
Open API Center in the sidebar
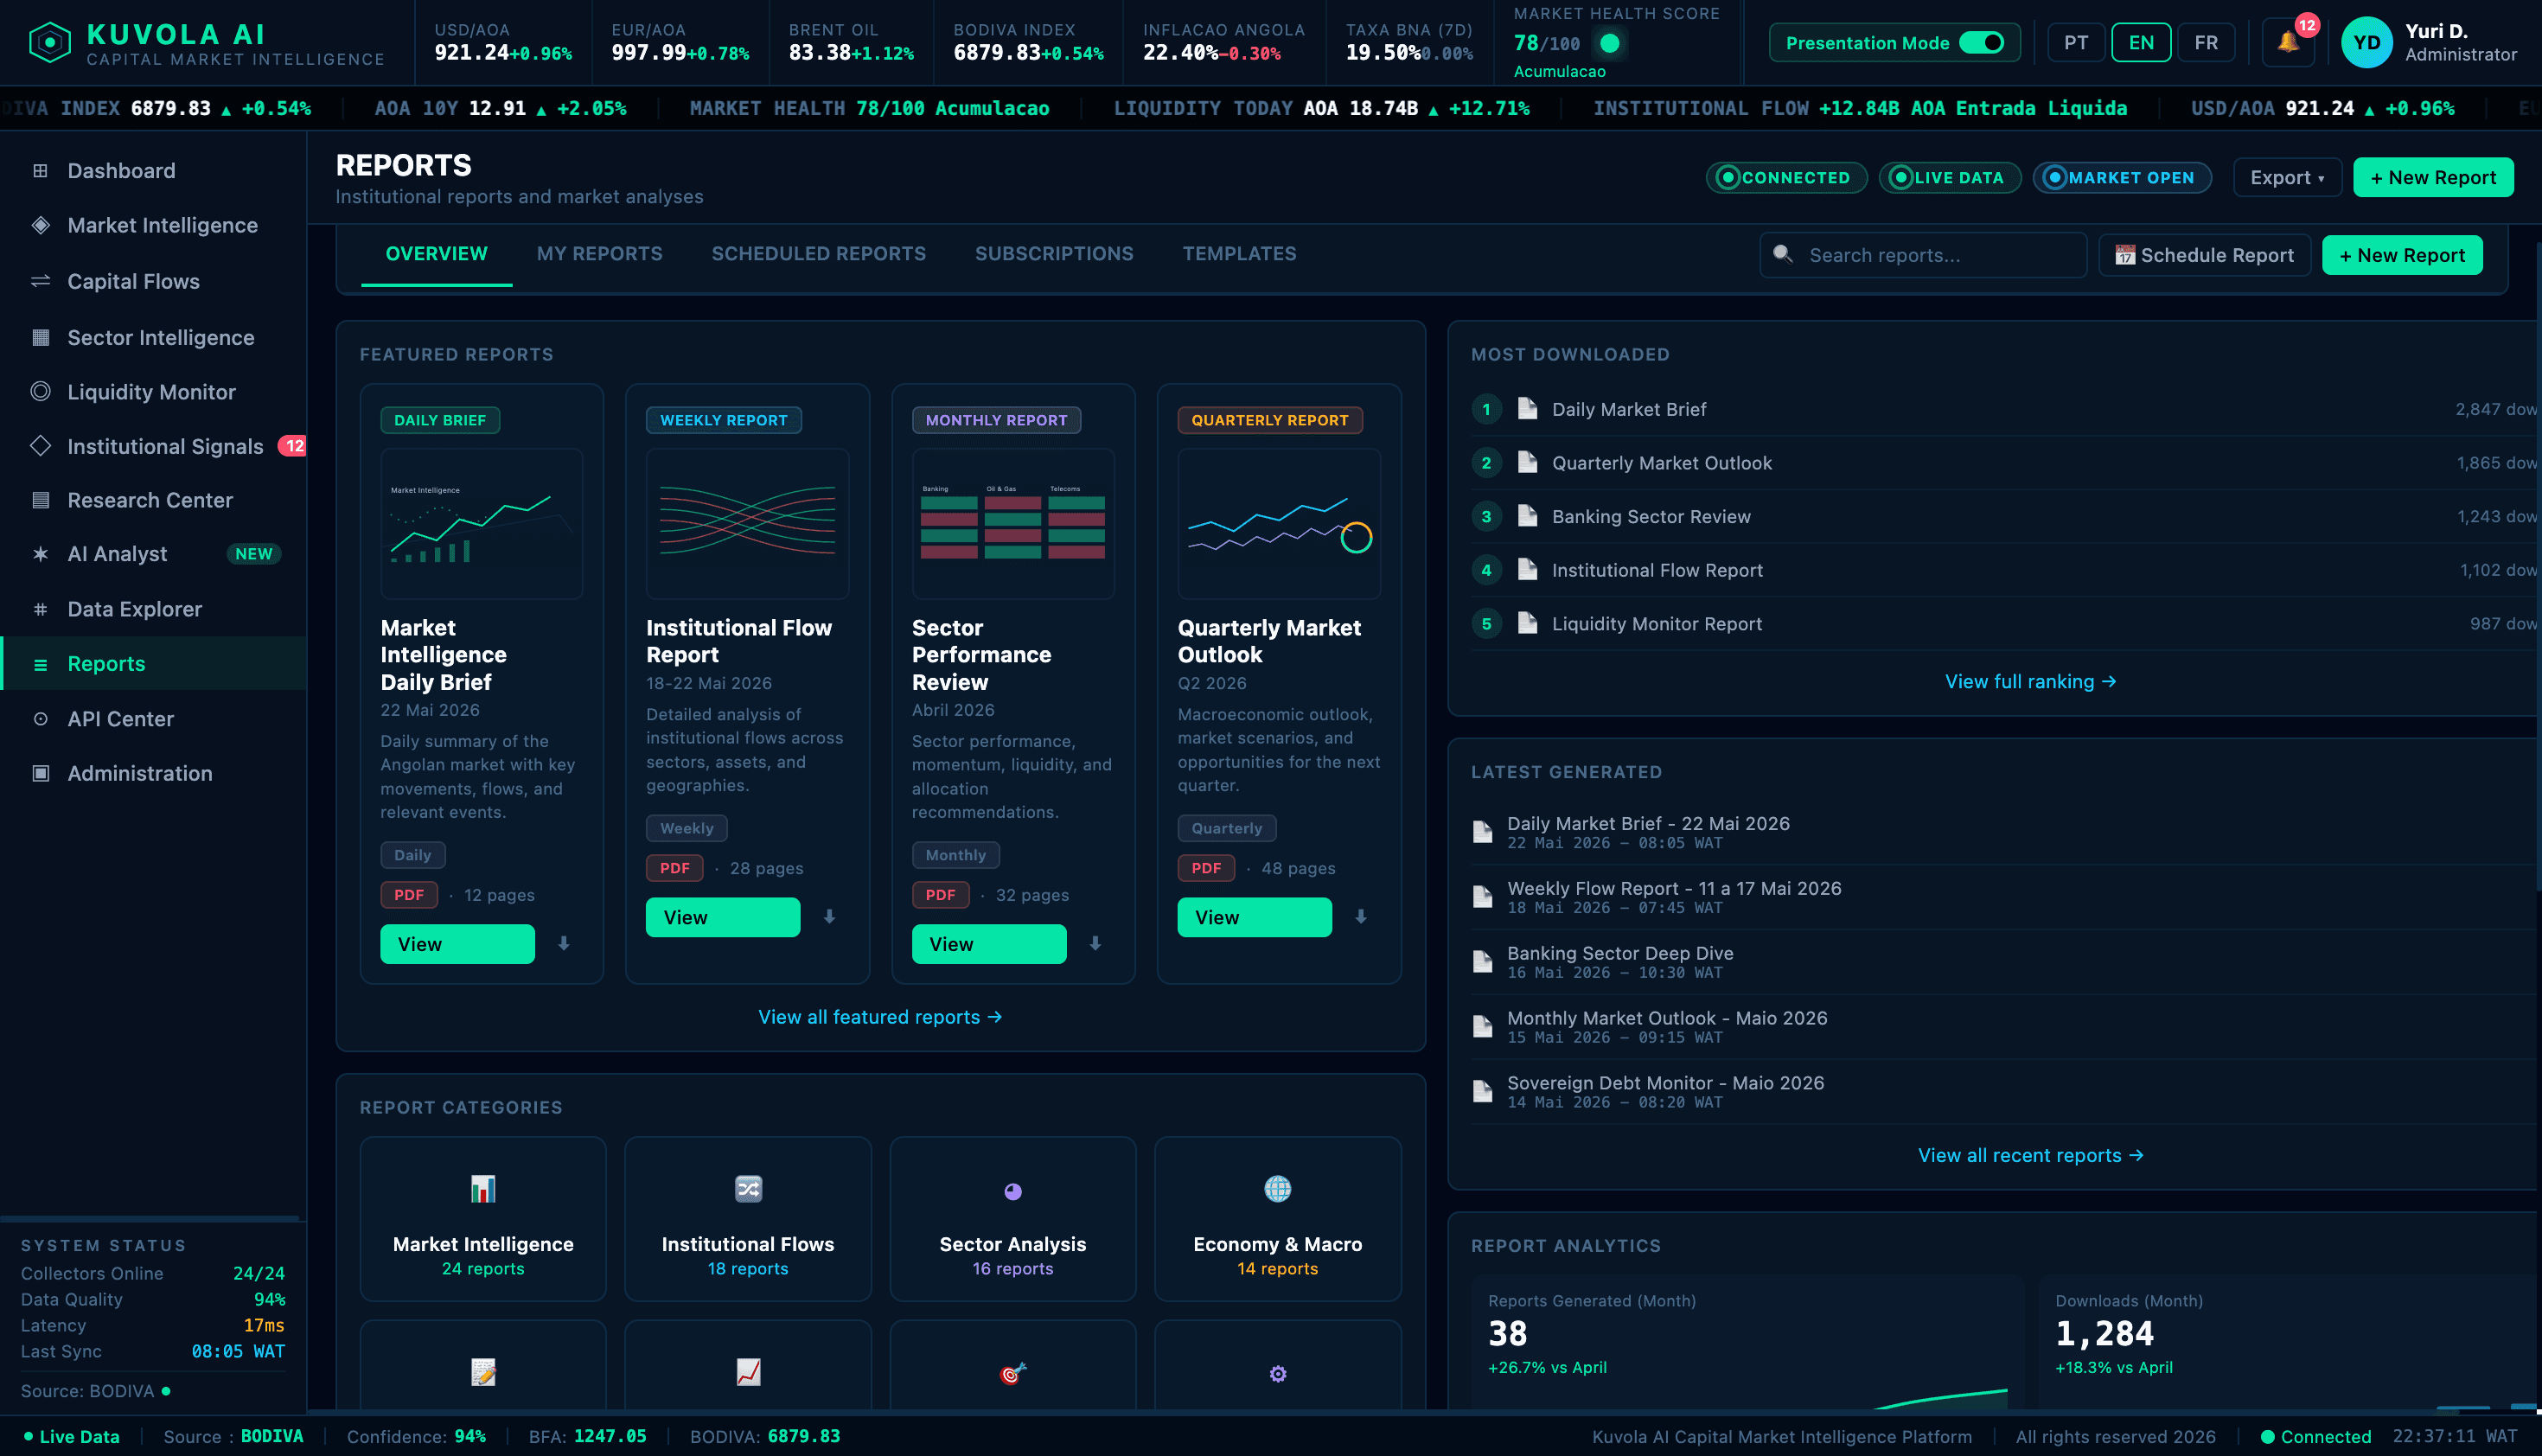pyautogui.click(x=153, y=719)
